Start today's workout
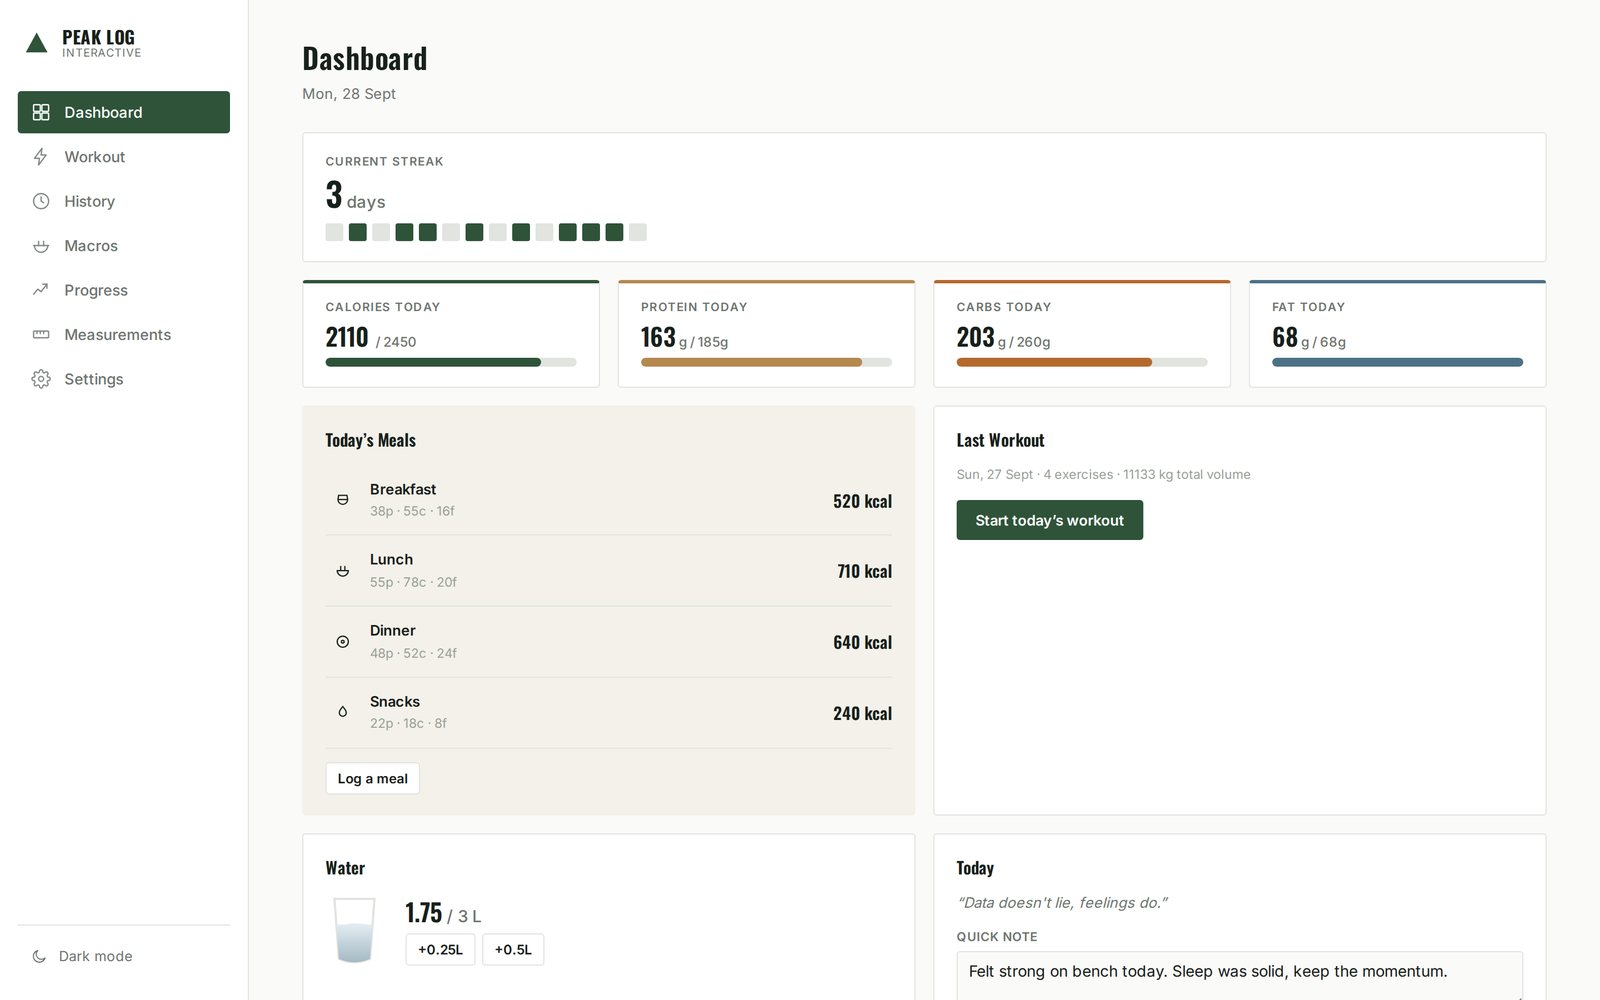This screenshot has height=1000, width=1600. 1049,520
